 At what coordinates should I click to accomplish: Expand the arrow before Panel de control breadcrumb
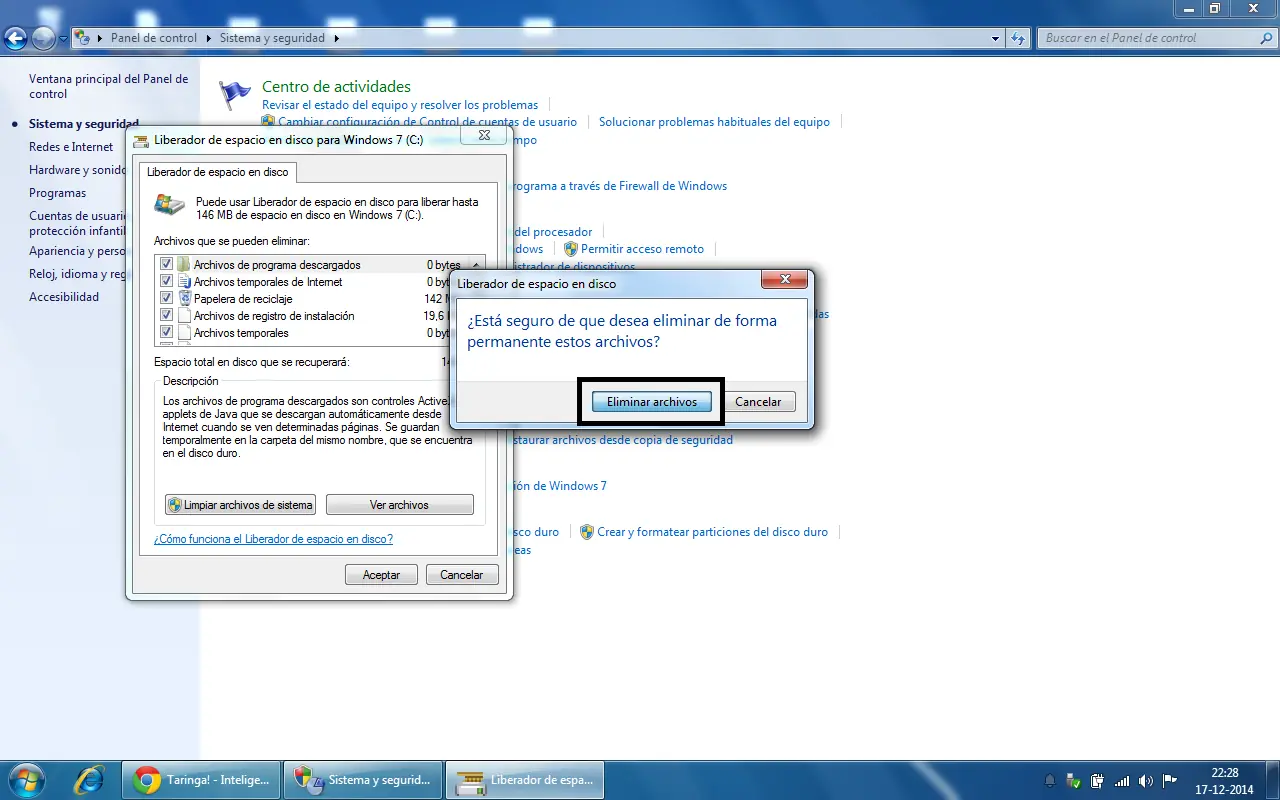coord(100,38)
